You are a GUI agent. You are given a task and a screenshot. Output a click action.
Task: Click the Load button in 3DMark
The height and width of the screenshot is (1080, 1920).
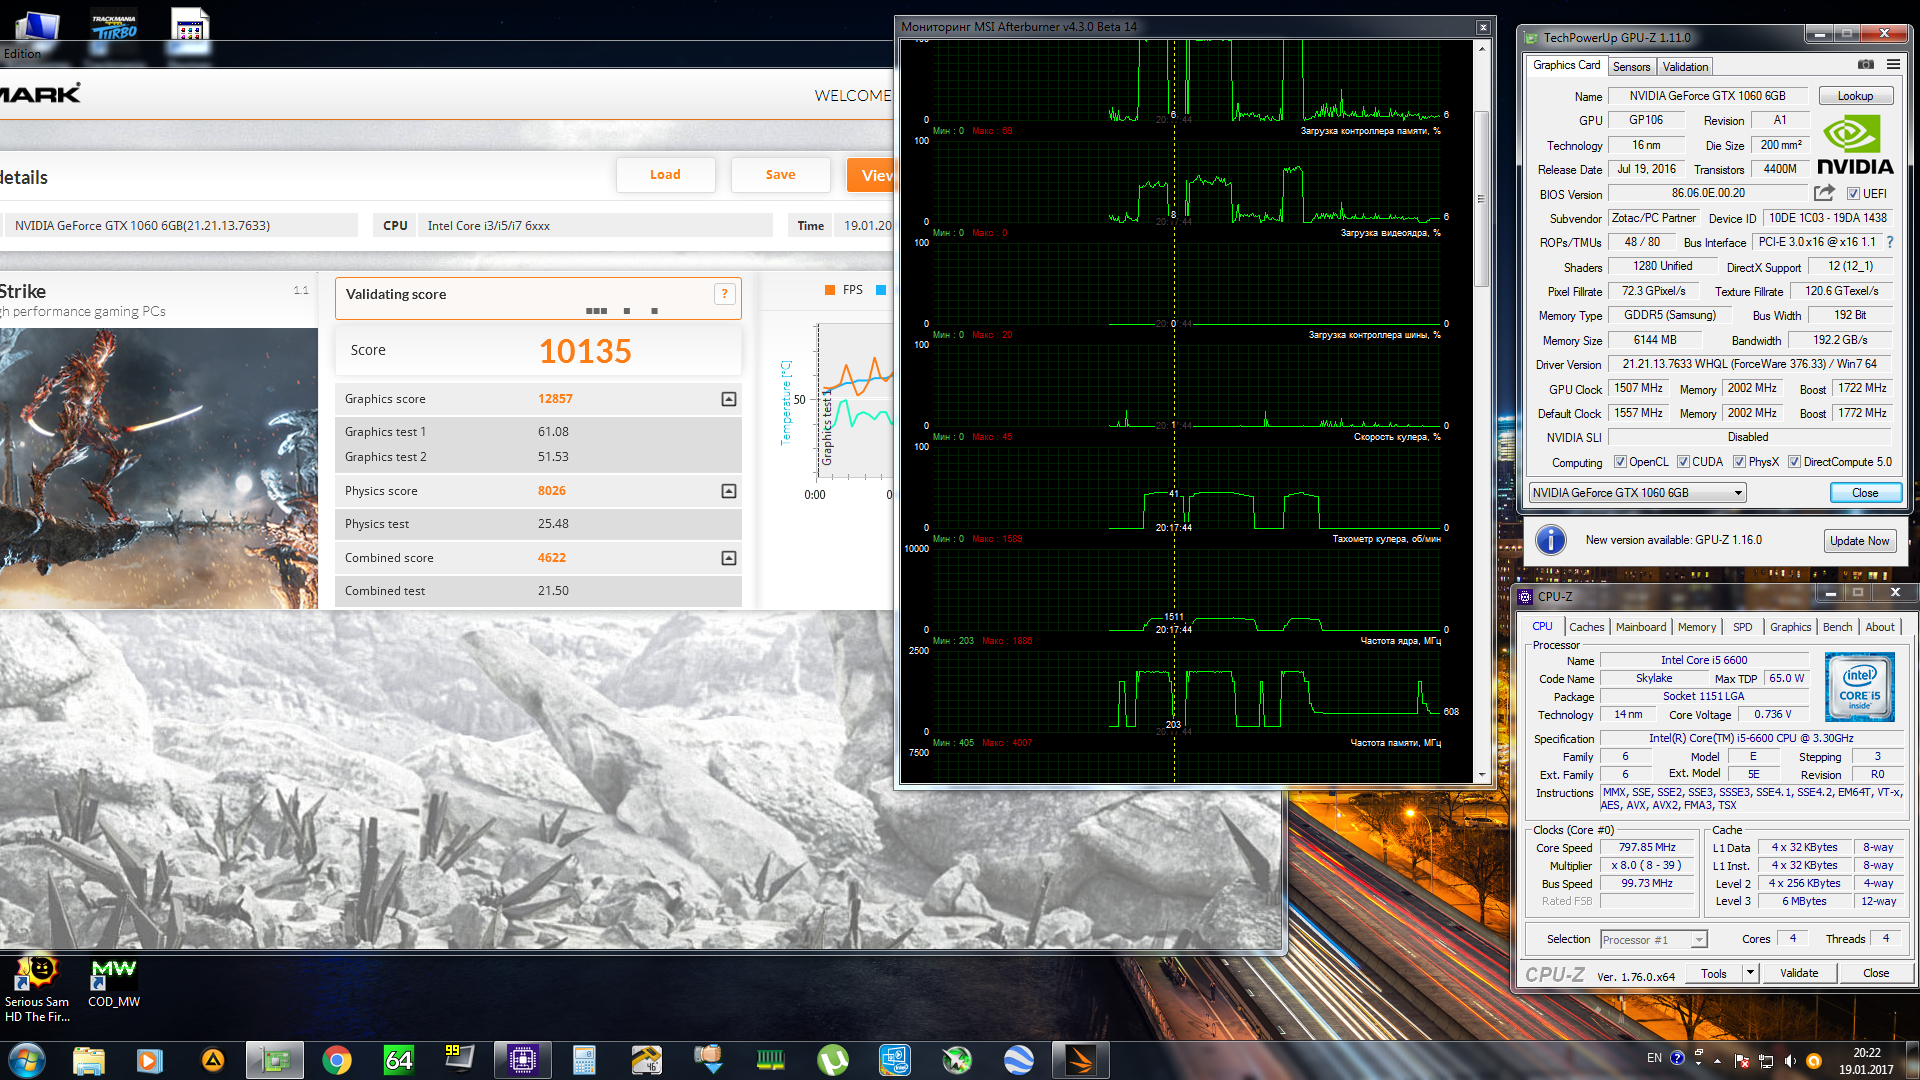(x=665, y=175)
